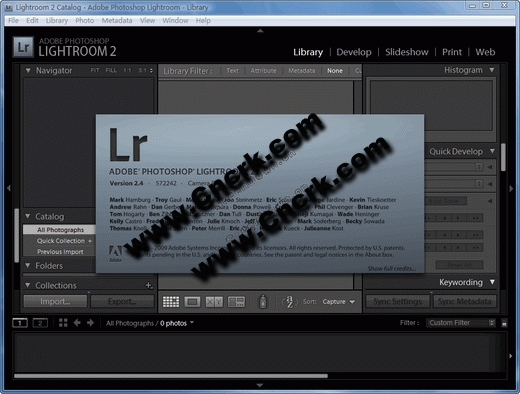Switch to Loupe view icon in toolbar

[192, 302]
